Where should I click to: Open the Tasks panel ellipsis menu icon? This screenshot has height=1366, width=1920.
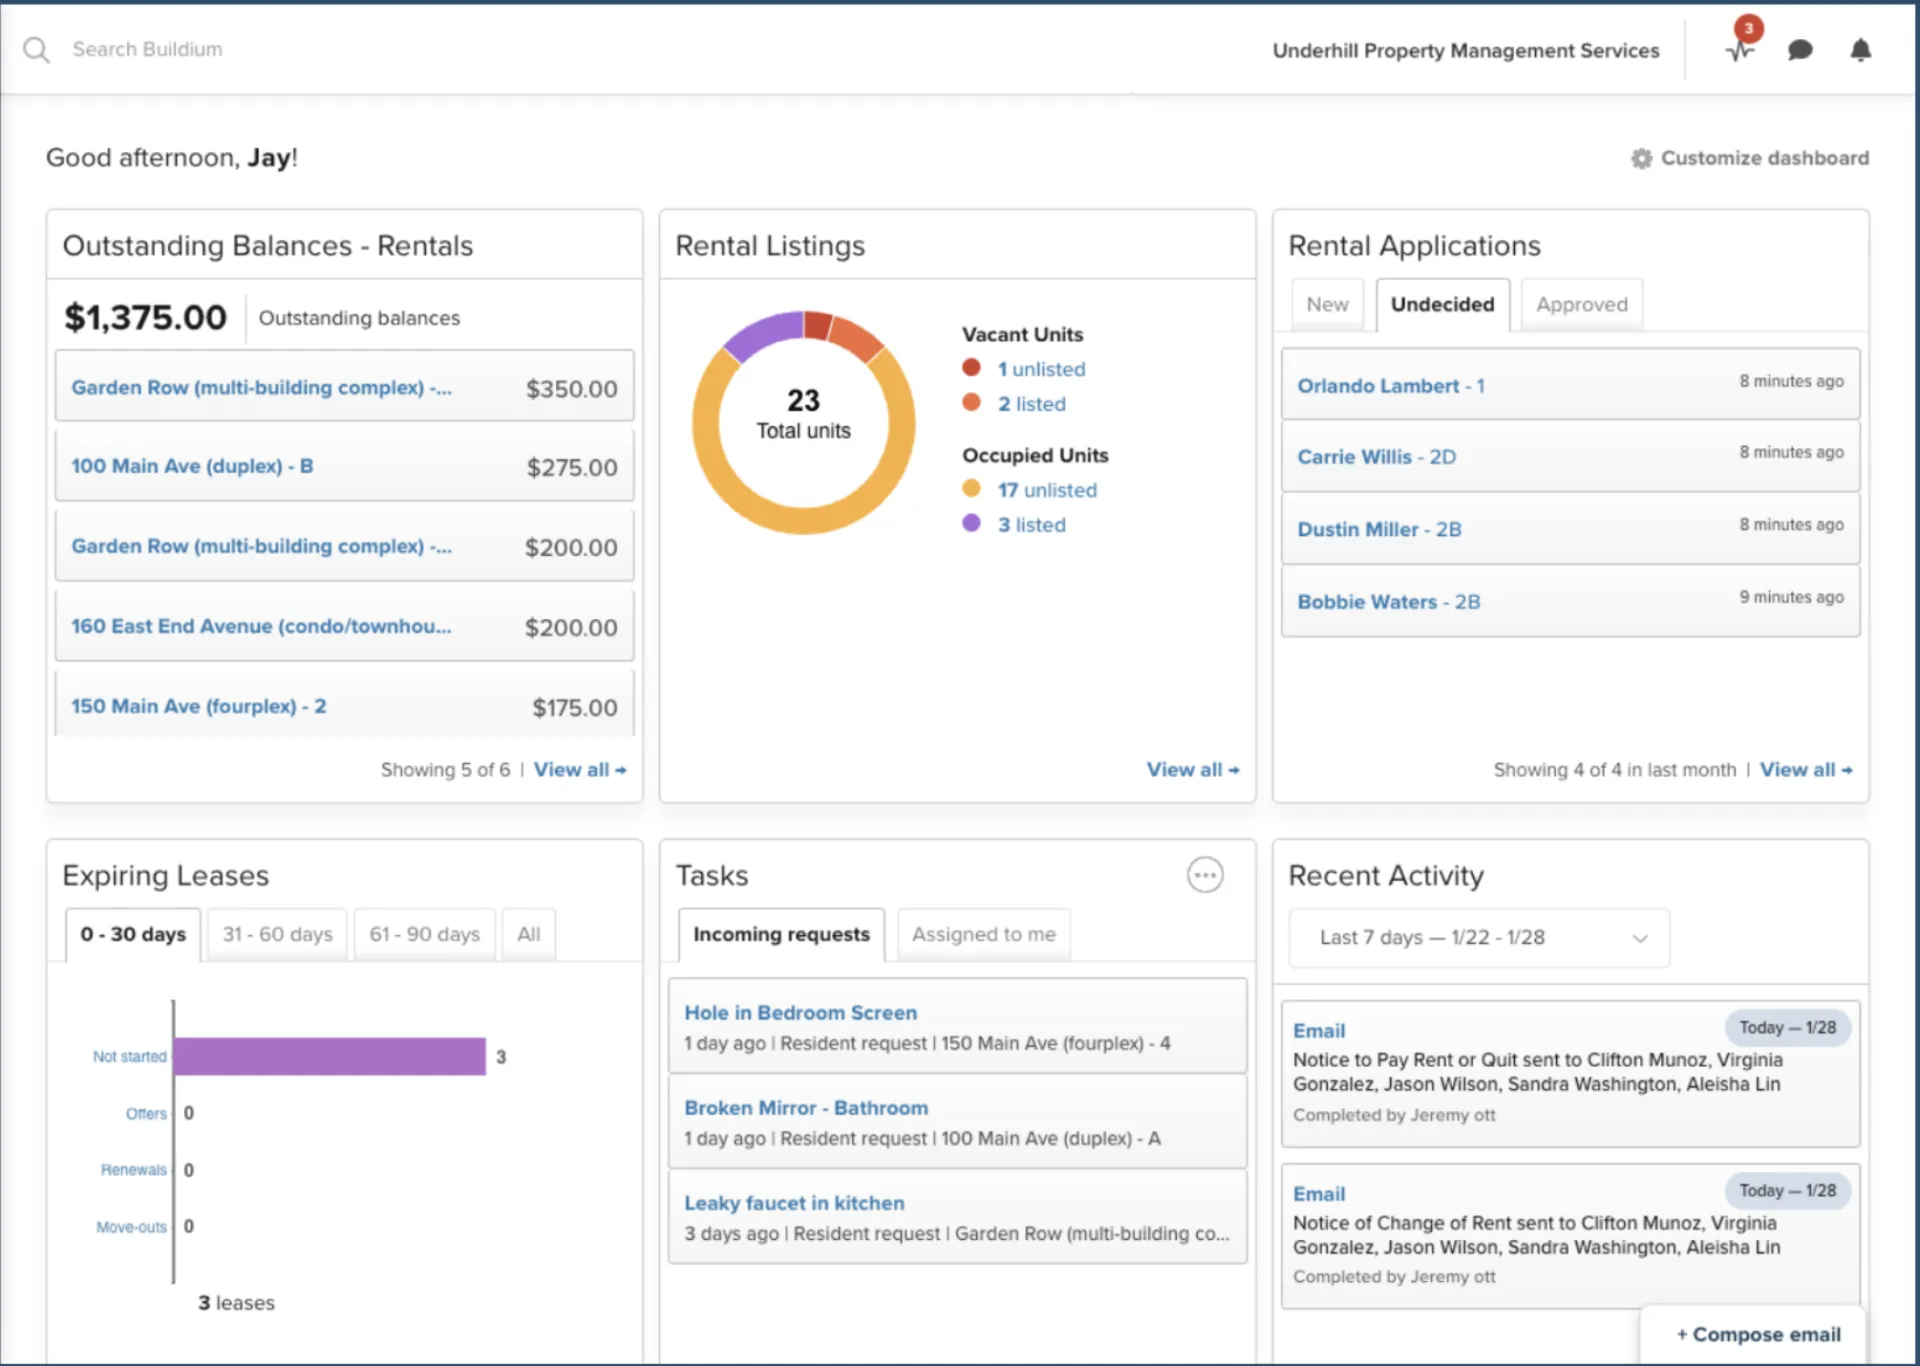pyautogui.click(x=1205, y=875)
